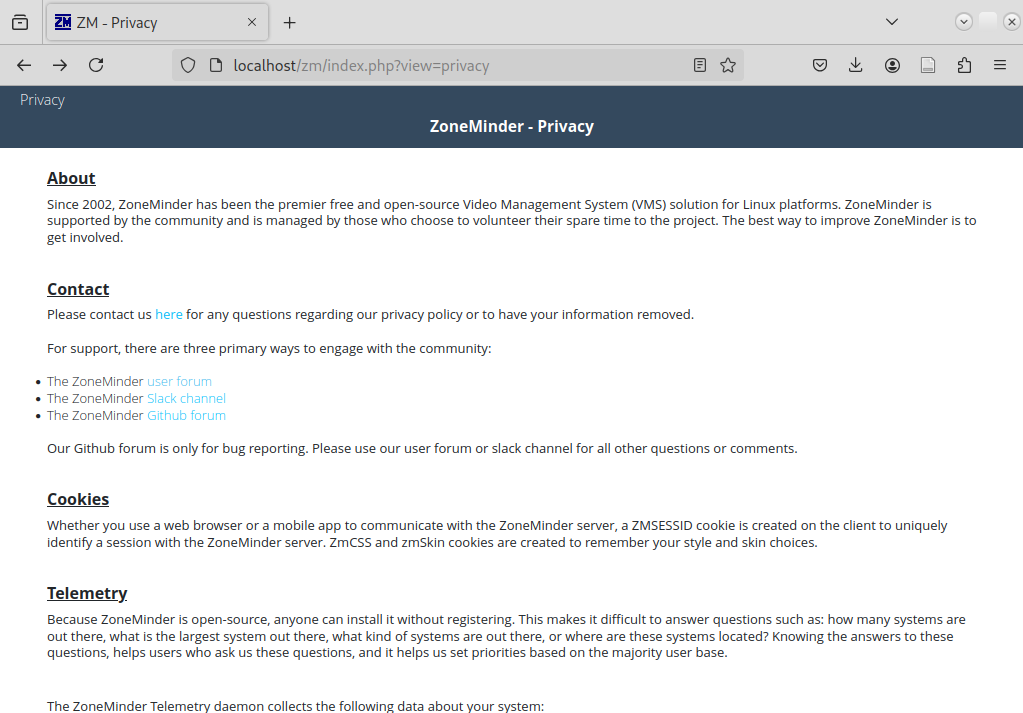Reload the current page

click(96, 65)
